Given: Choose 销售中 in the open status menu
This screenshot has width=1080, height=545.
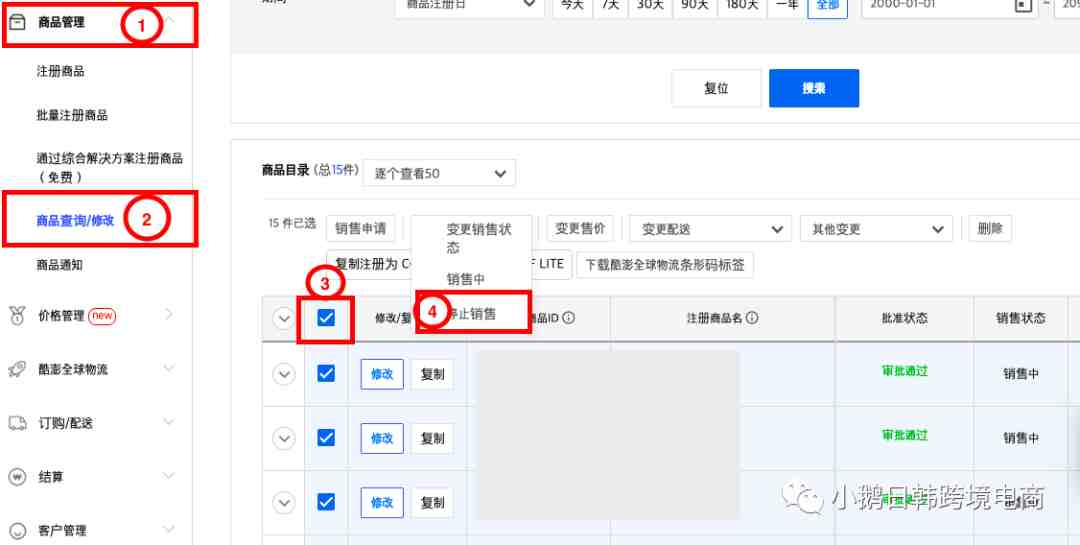Looking at the screenshot, I should click(x=466, y=280).
